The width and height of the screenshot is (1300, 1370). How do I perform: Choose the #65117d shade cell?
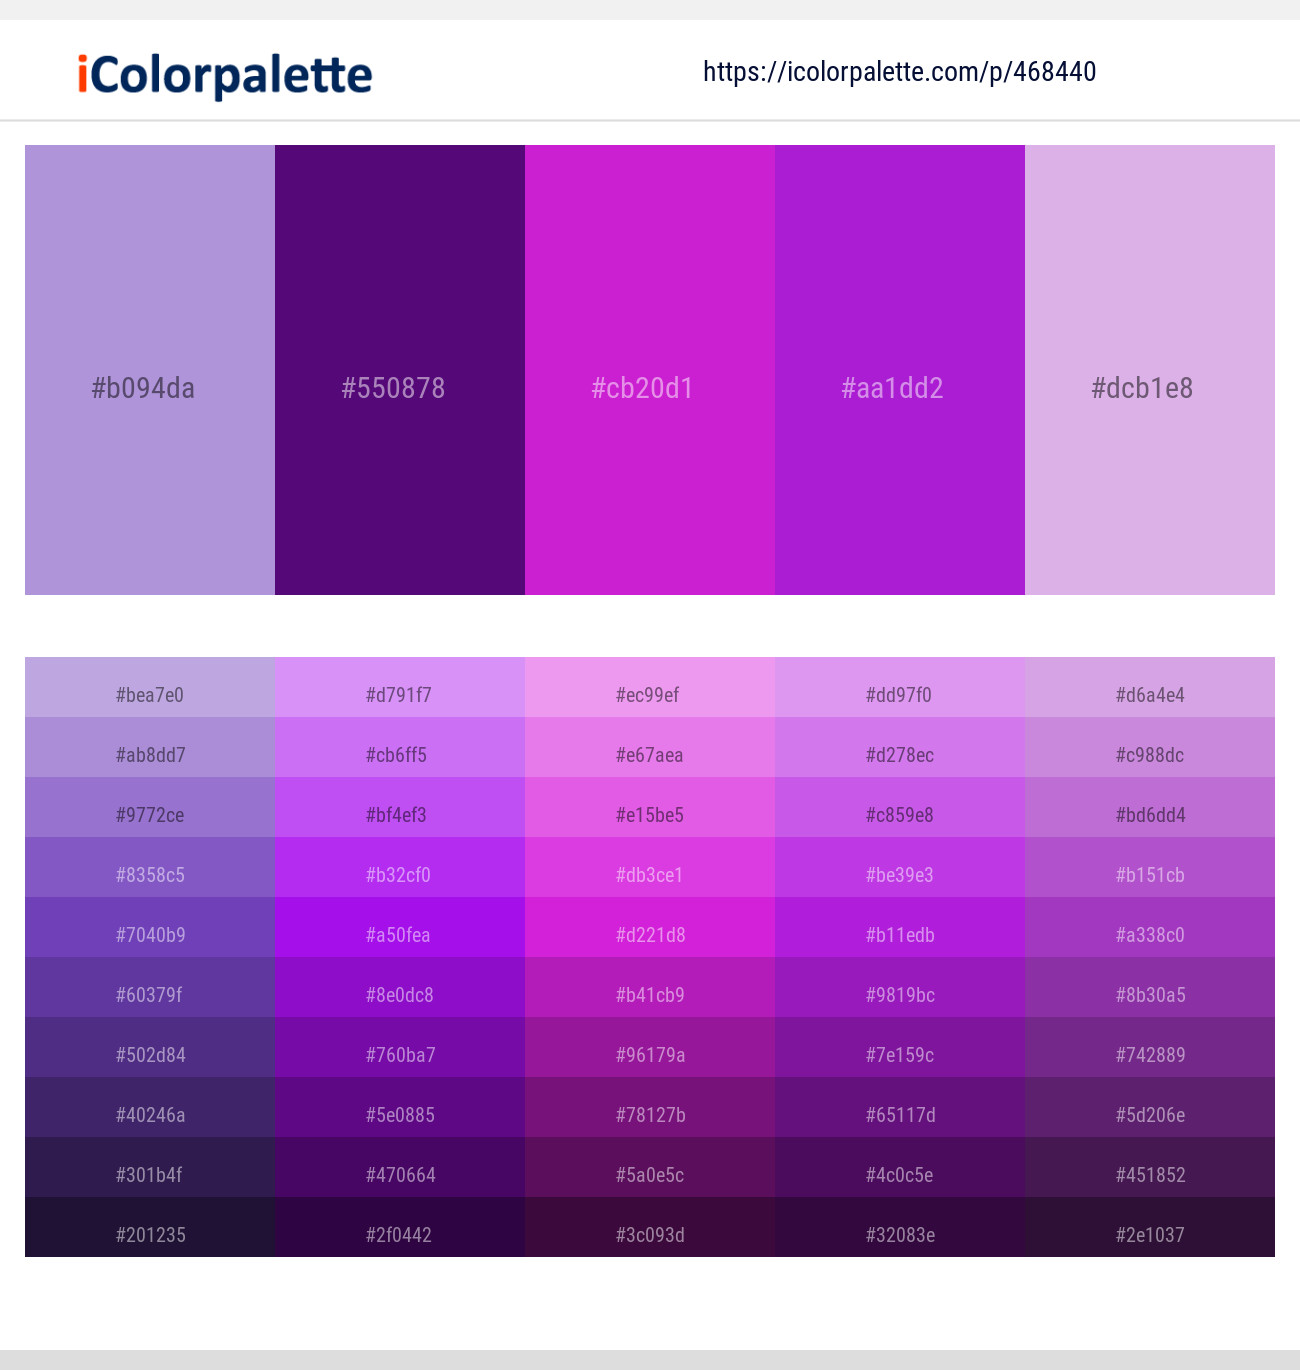900,1107
